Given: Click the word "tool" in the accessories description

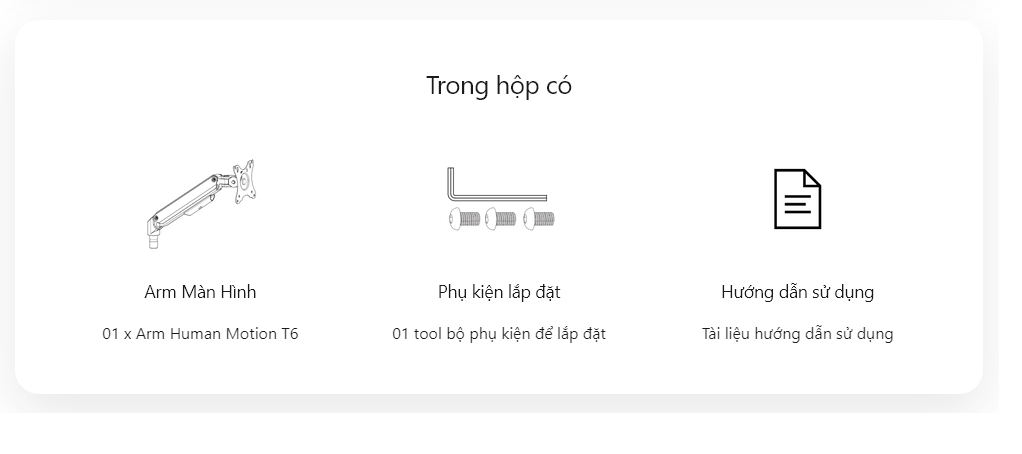Looking at the screenshot, I should click(x=428, y=334).
